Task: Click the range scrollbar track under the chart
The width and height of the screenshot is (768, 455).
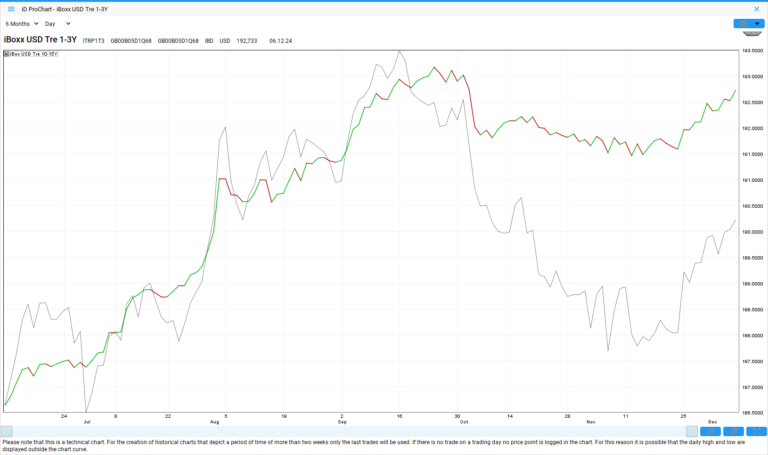Action: pyautogui.click(x=349, y=431)
